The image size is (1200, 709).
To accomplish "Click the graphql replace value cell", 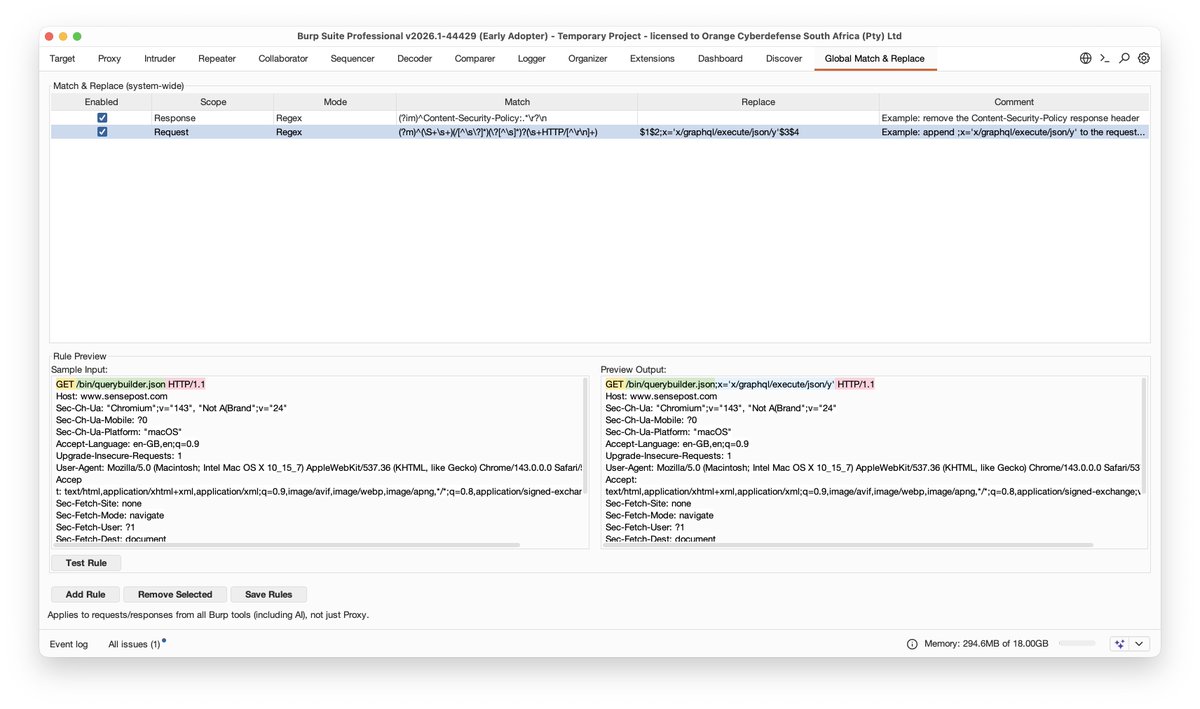I will [758, 132].
